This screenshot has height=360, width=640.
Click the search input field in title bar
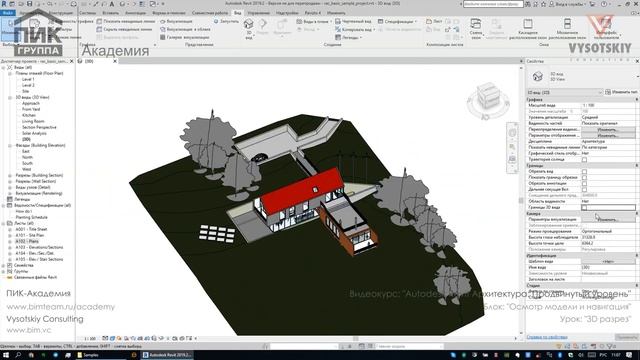point(493,4)
